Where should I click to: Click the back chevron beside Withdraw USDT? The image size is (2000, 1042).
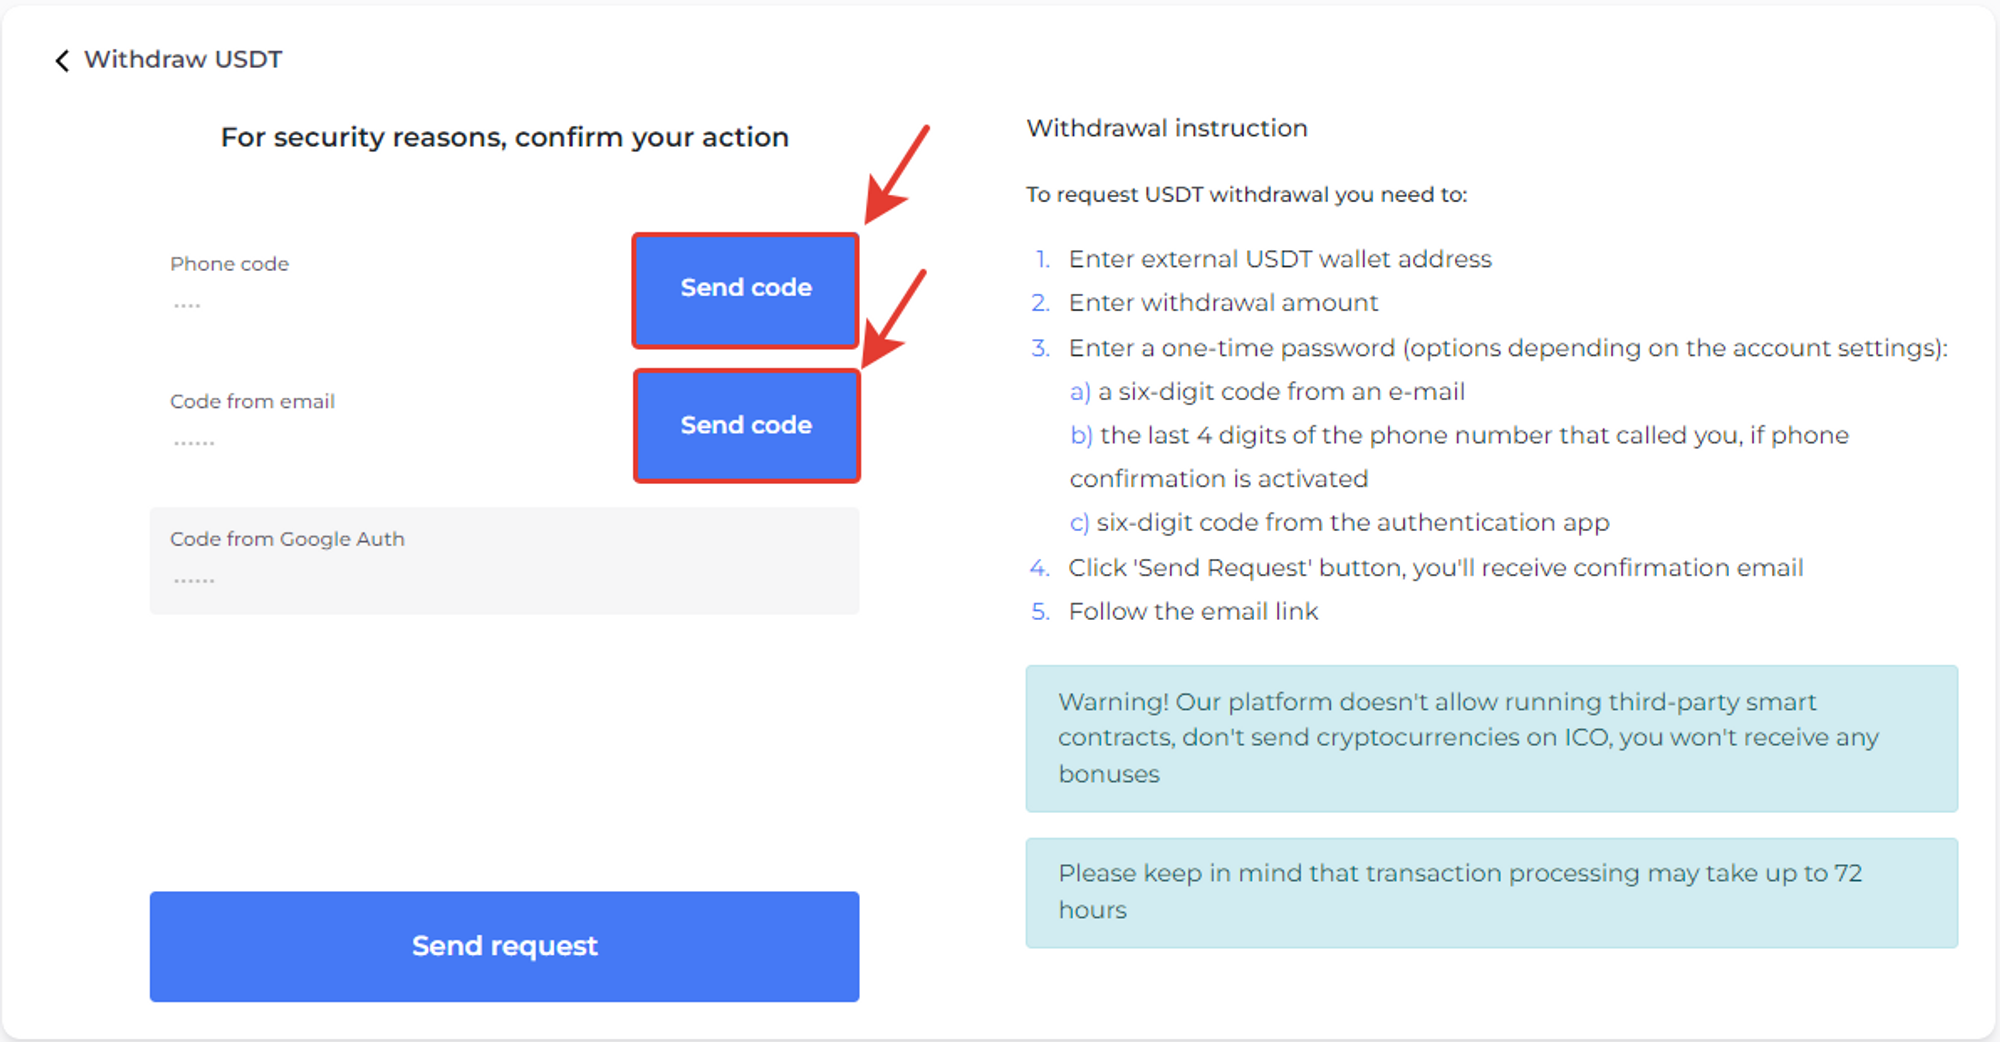point(62,61)
